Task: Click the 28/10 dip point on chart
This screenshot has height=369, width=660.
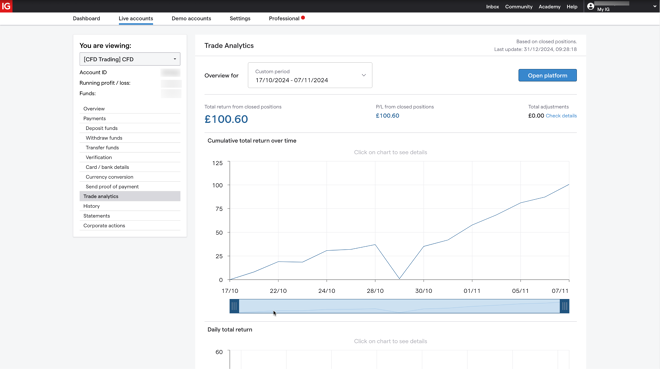Action: pos(399,279)
